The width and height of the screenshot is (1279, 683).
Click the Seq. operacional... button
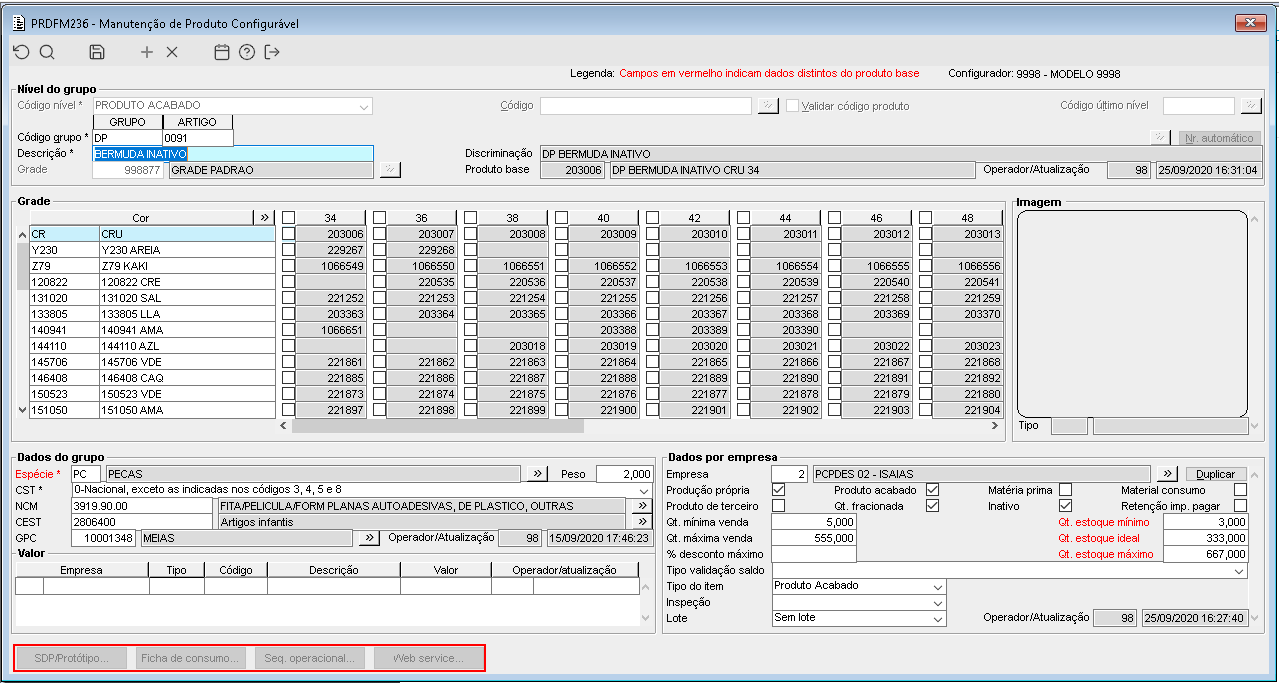click(309, 658)
